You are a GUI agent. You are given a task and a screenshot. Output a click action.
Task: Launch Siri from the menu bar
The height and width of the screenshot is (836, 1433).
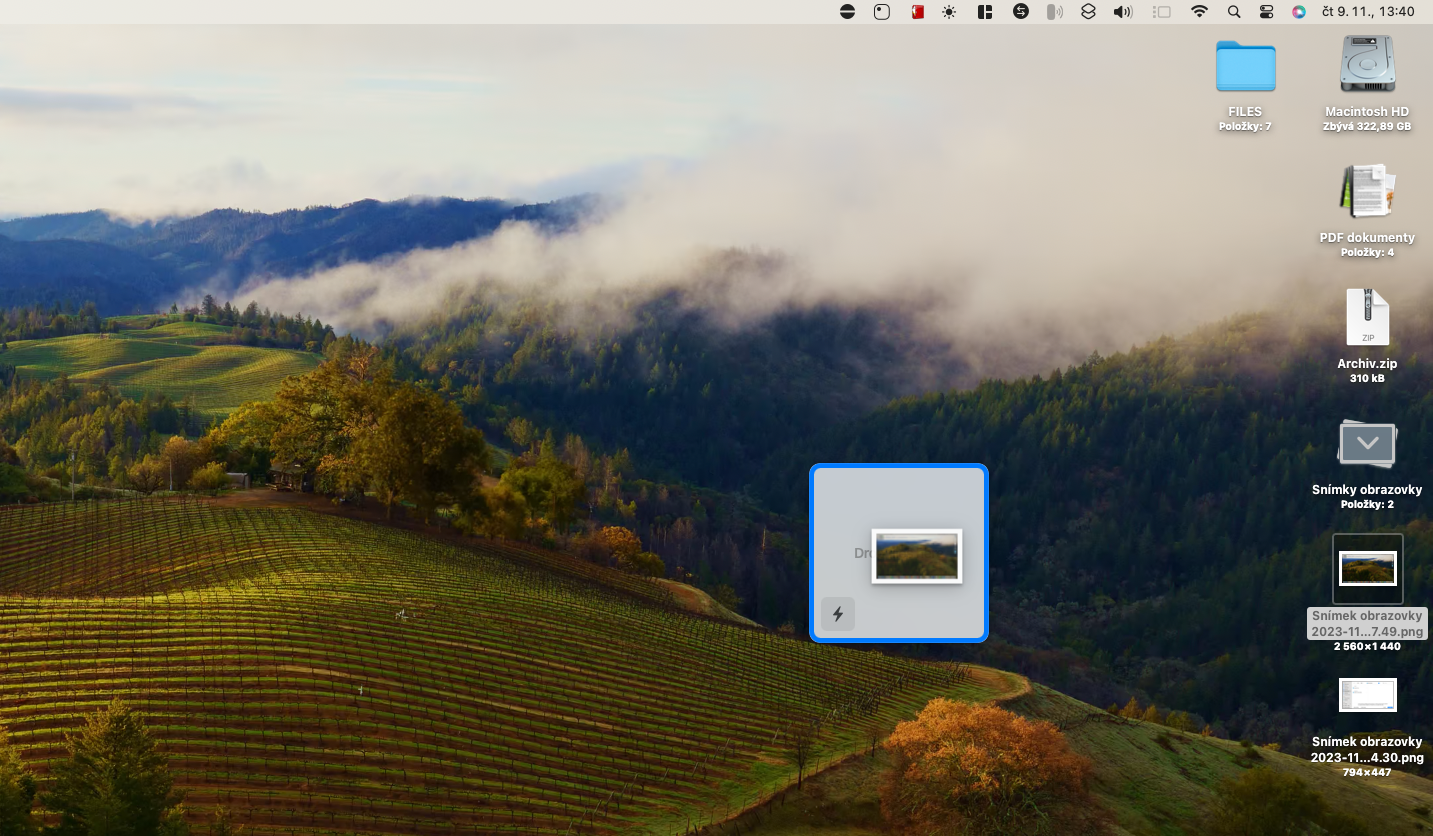pyautogui.click(x=1299, y=12)
